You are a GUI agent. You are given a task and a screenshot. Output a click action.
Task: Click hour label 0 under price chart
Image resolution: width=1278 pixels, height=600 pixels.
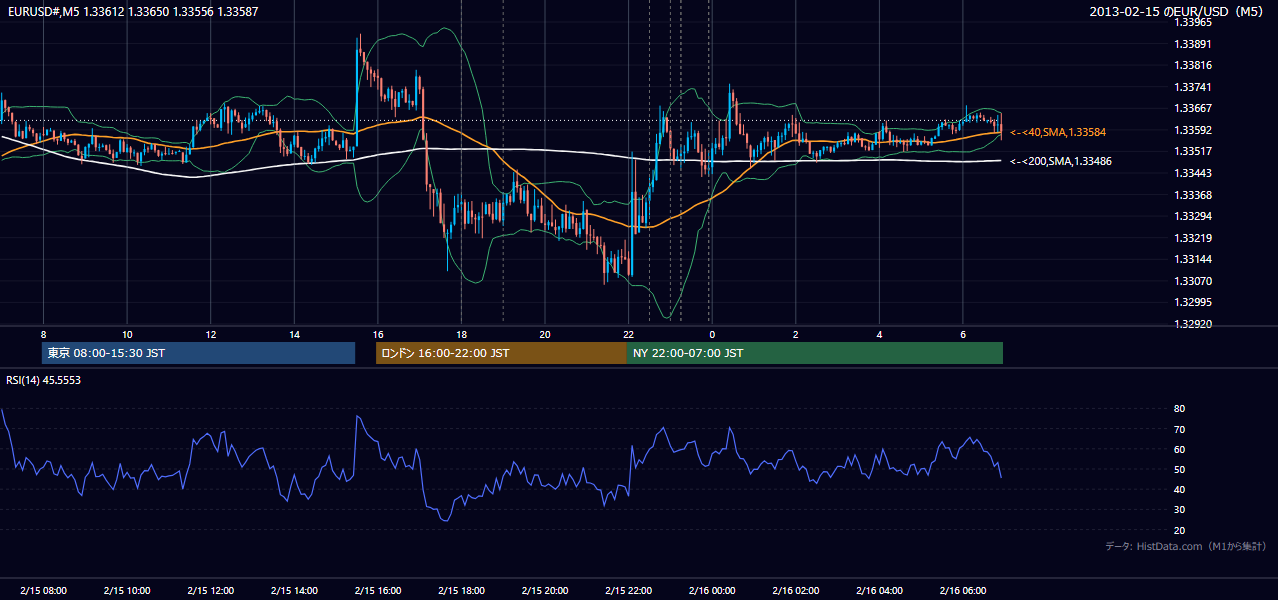(x=712, y=334)
